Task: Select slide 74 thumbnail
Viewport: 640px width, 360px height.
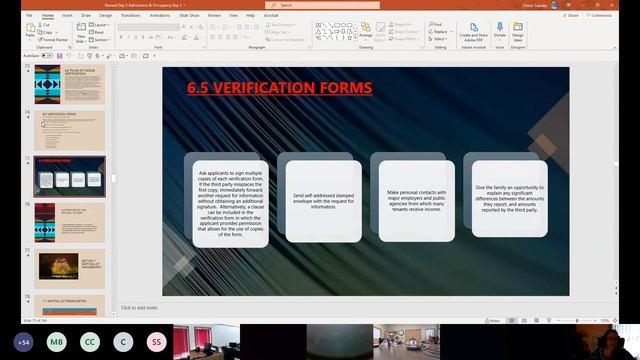Action: coord(69,130)
